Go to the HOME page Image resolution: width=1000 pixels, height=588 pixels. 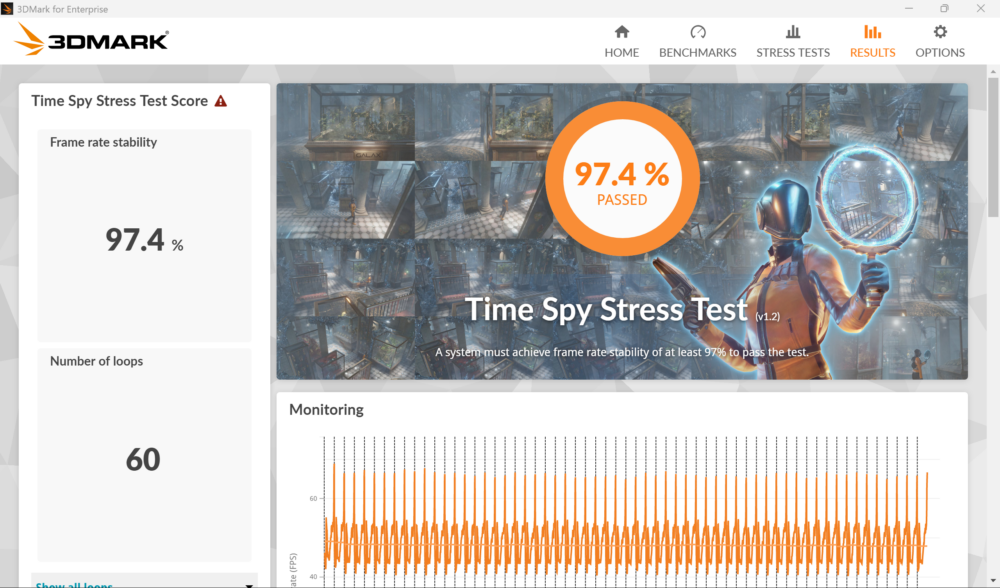pyautogui.click(x=621, y=41)
